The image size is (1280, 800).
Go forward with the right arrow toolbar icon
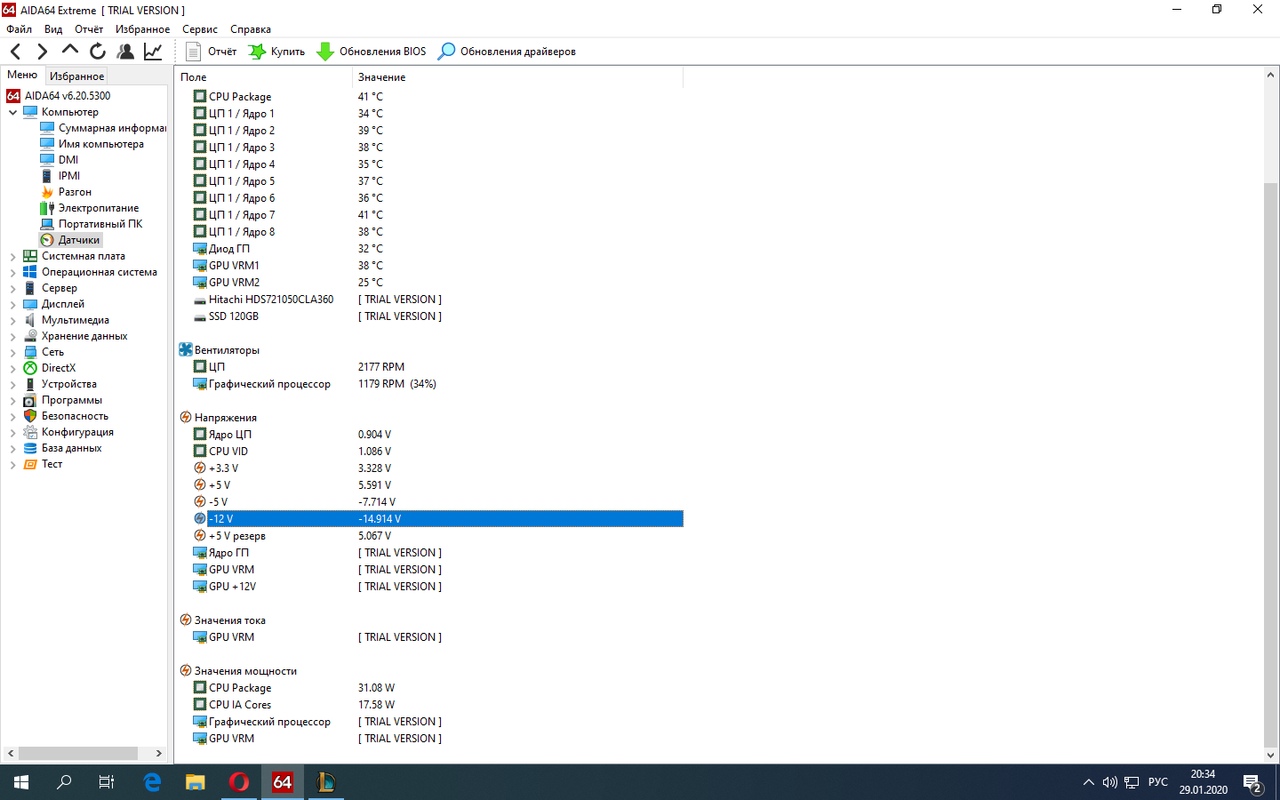tap(42, 51)
